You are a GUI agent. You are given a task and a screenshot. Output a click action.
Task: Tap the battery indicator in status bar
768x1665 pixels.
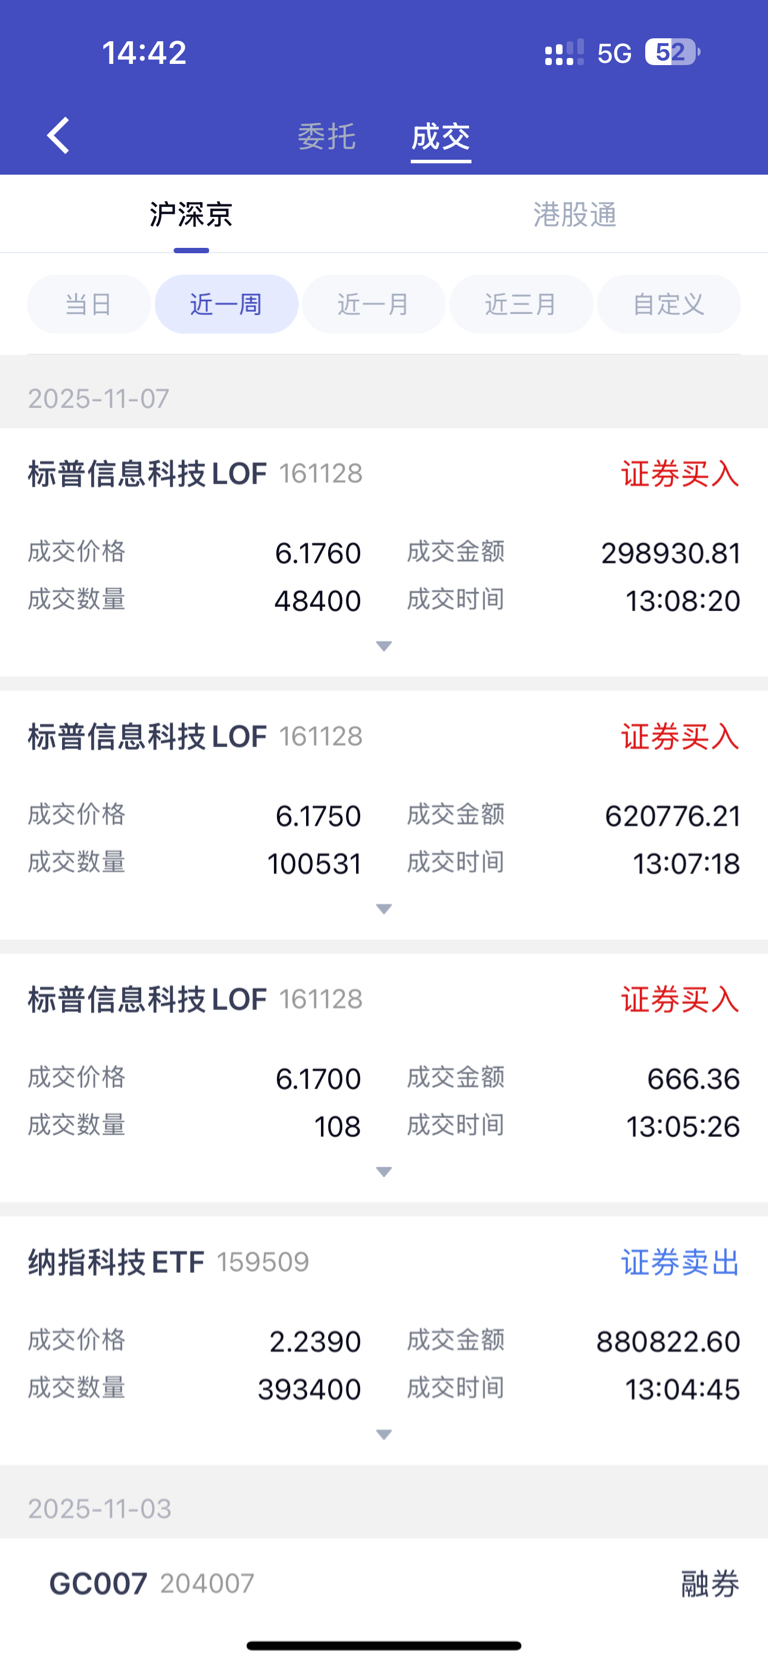[x=672, y=52]
